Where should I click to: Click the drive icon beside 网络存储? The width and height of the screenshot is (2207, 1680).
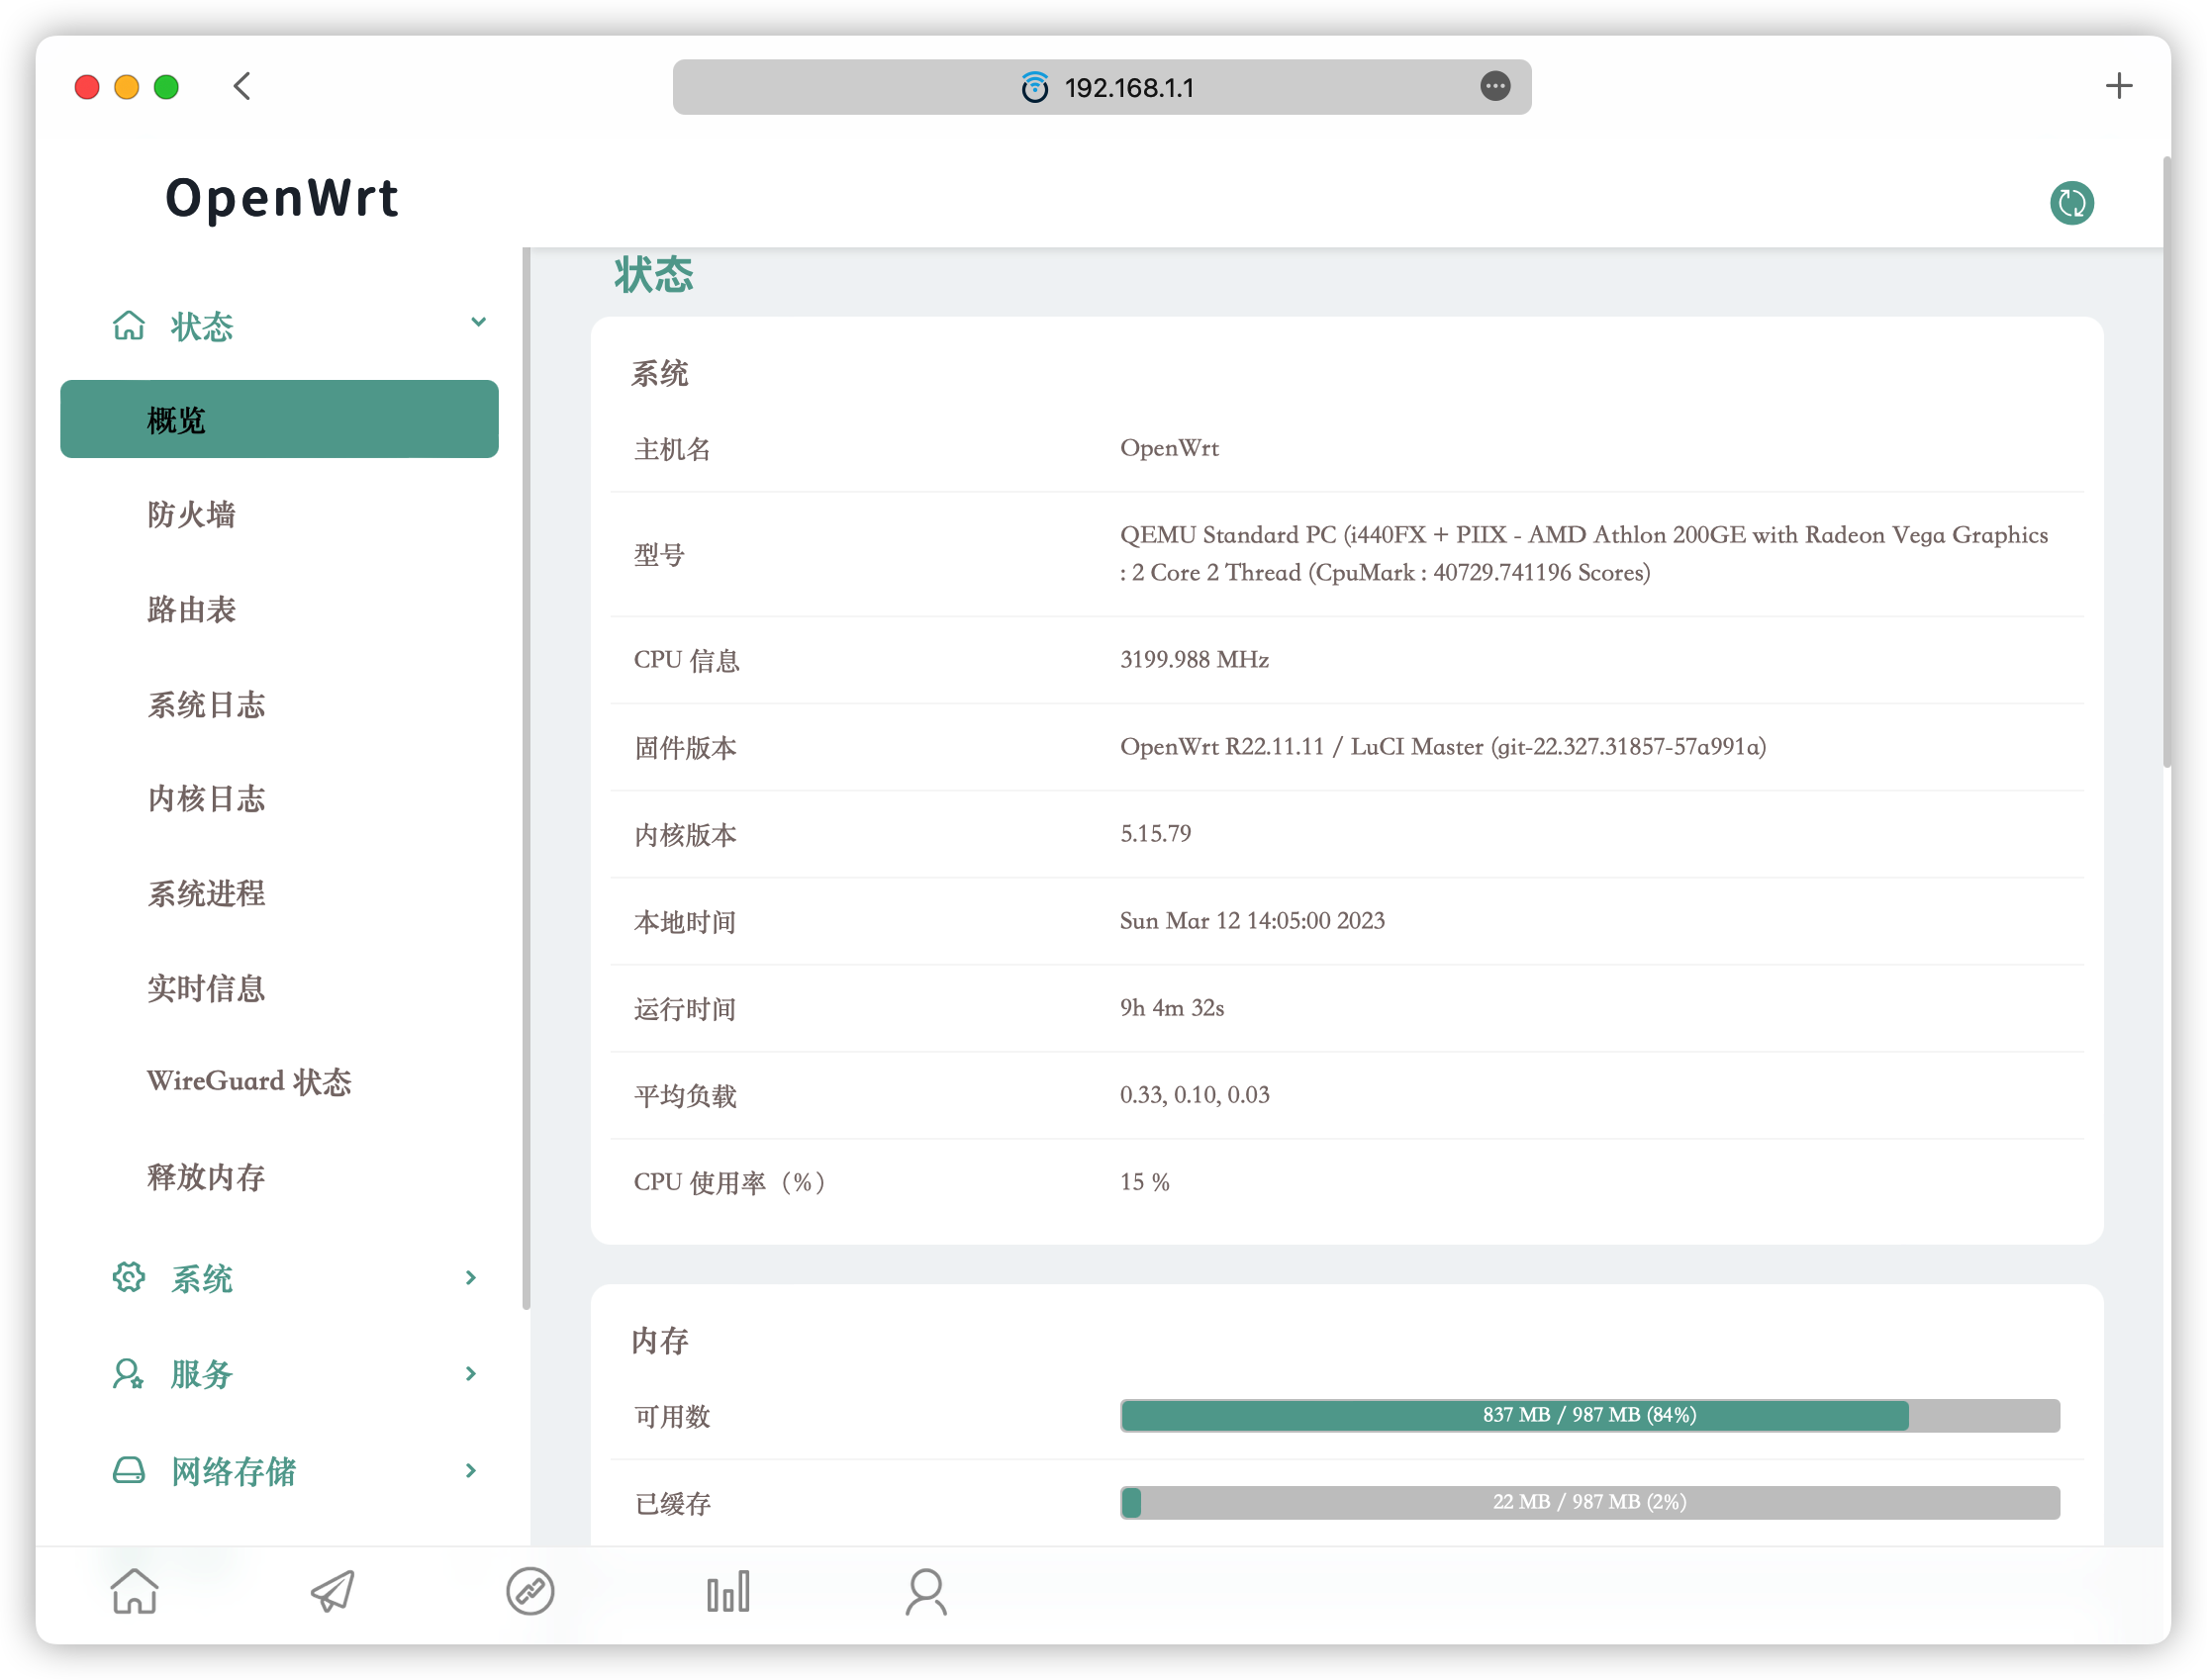coord(129,1469)
